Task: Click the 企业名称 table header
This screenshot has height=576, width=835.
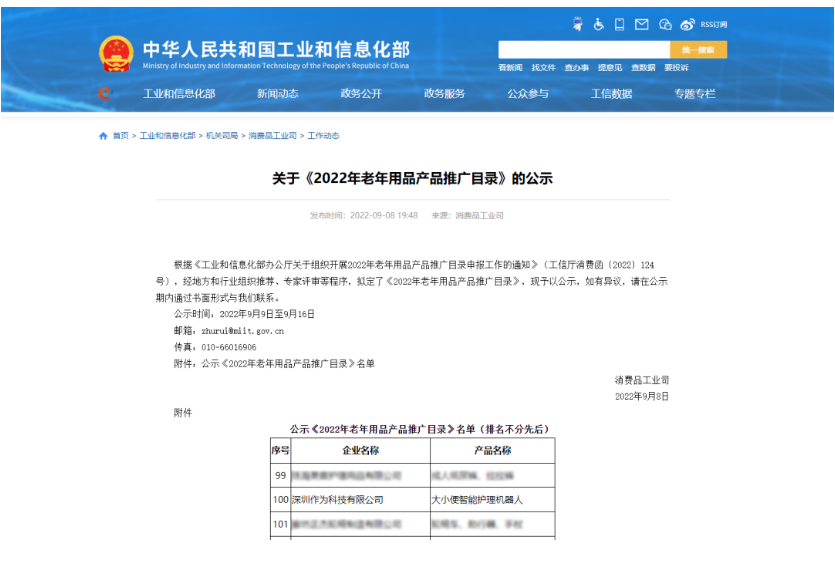Action: tap(361, 451)
